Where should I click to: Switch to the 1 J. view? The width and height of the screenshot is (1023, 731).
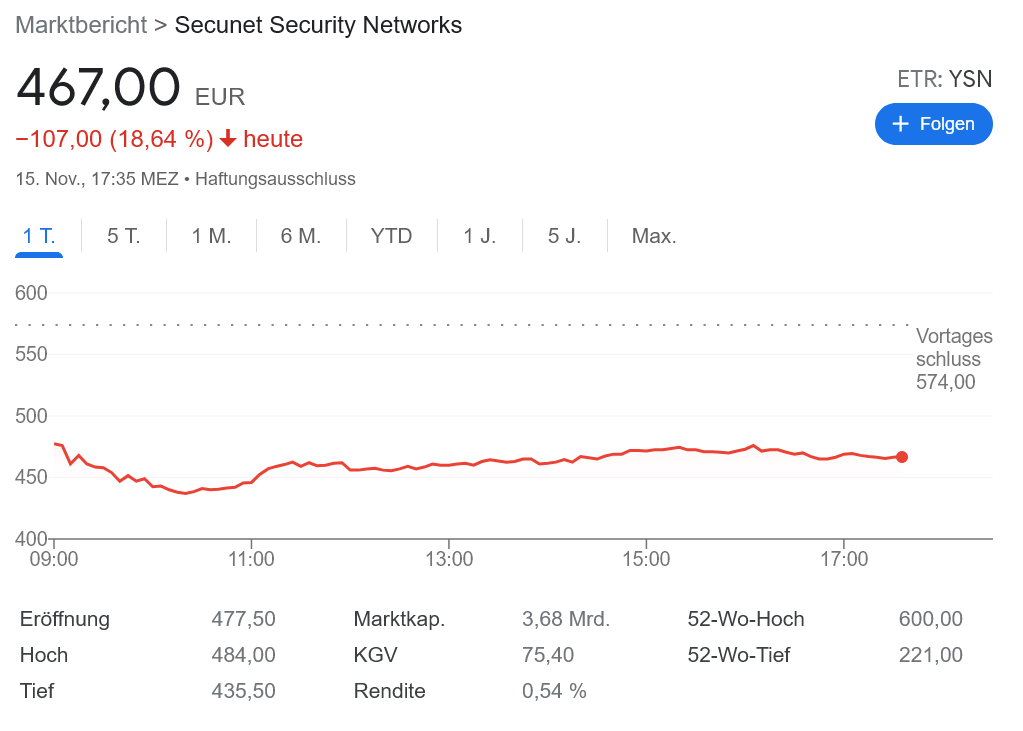click(479, 235)
